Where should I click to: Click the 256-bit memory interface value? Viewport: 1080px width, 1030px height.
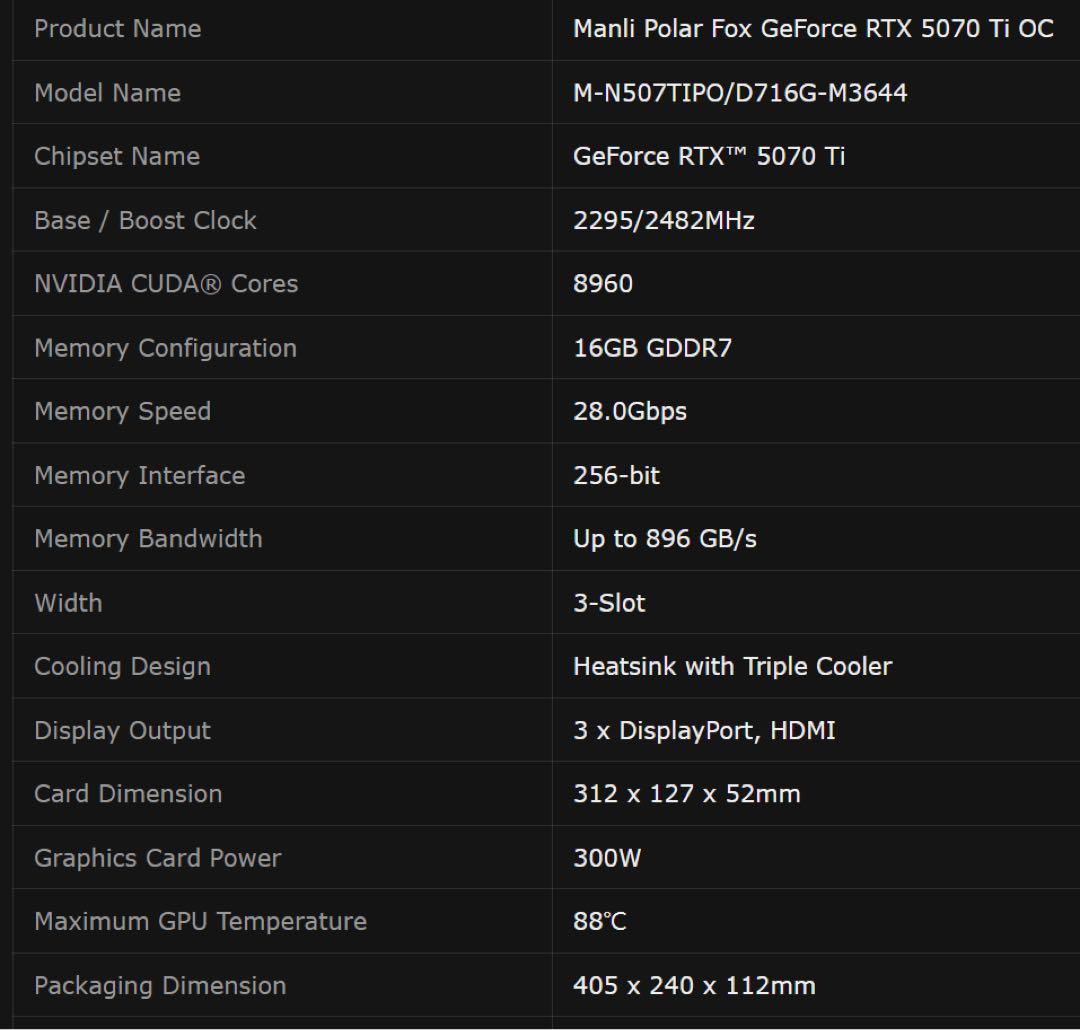[616, 475]
